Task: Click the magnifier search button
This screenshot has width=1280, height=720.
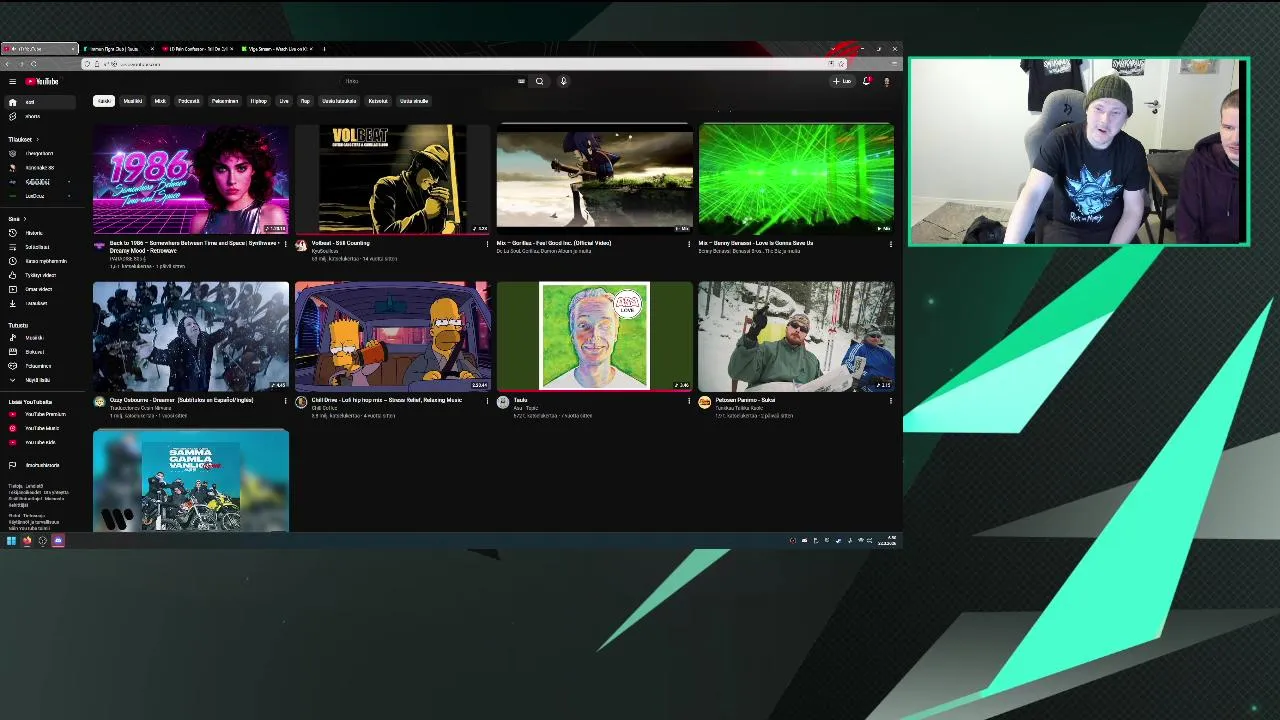Action: [x=539, y=82]
